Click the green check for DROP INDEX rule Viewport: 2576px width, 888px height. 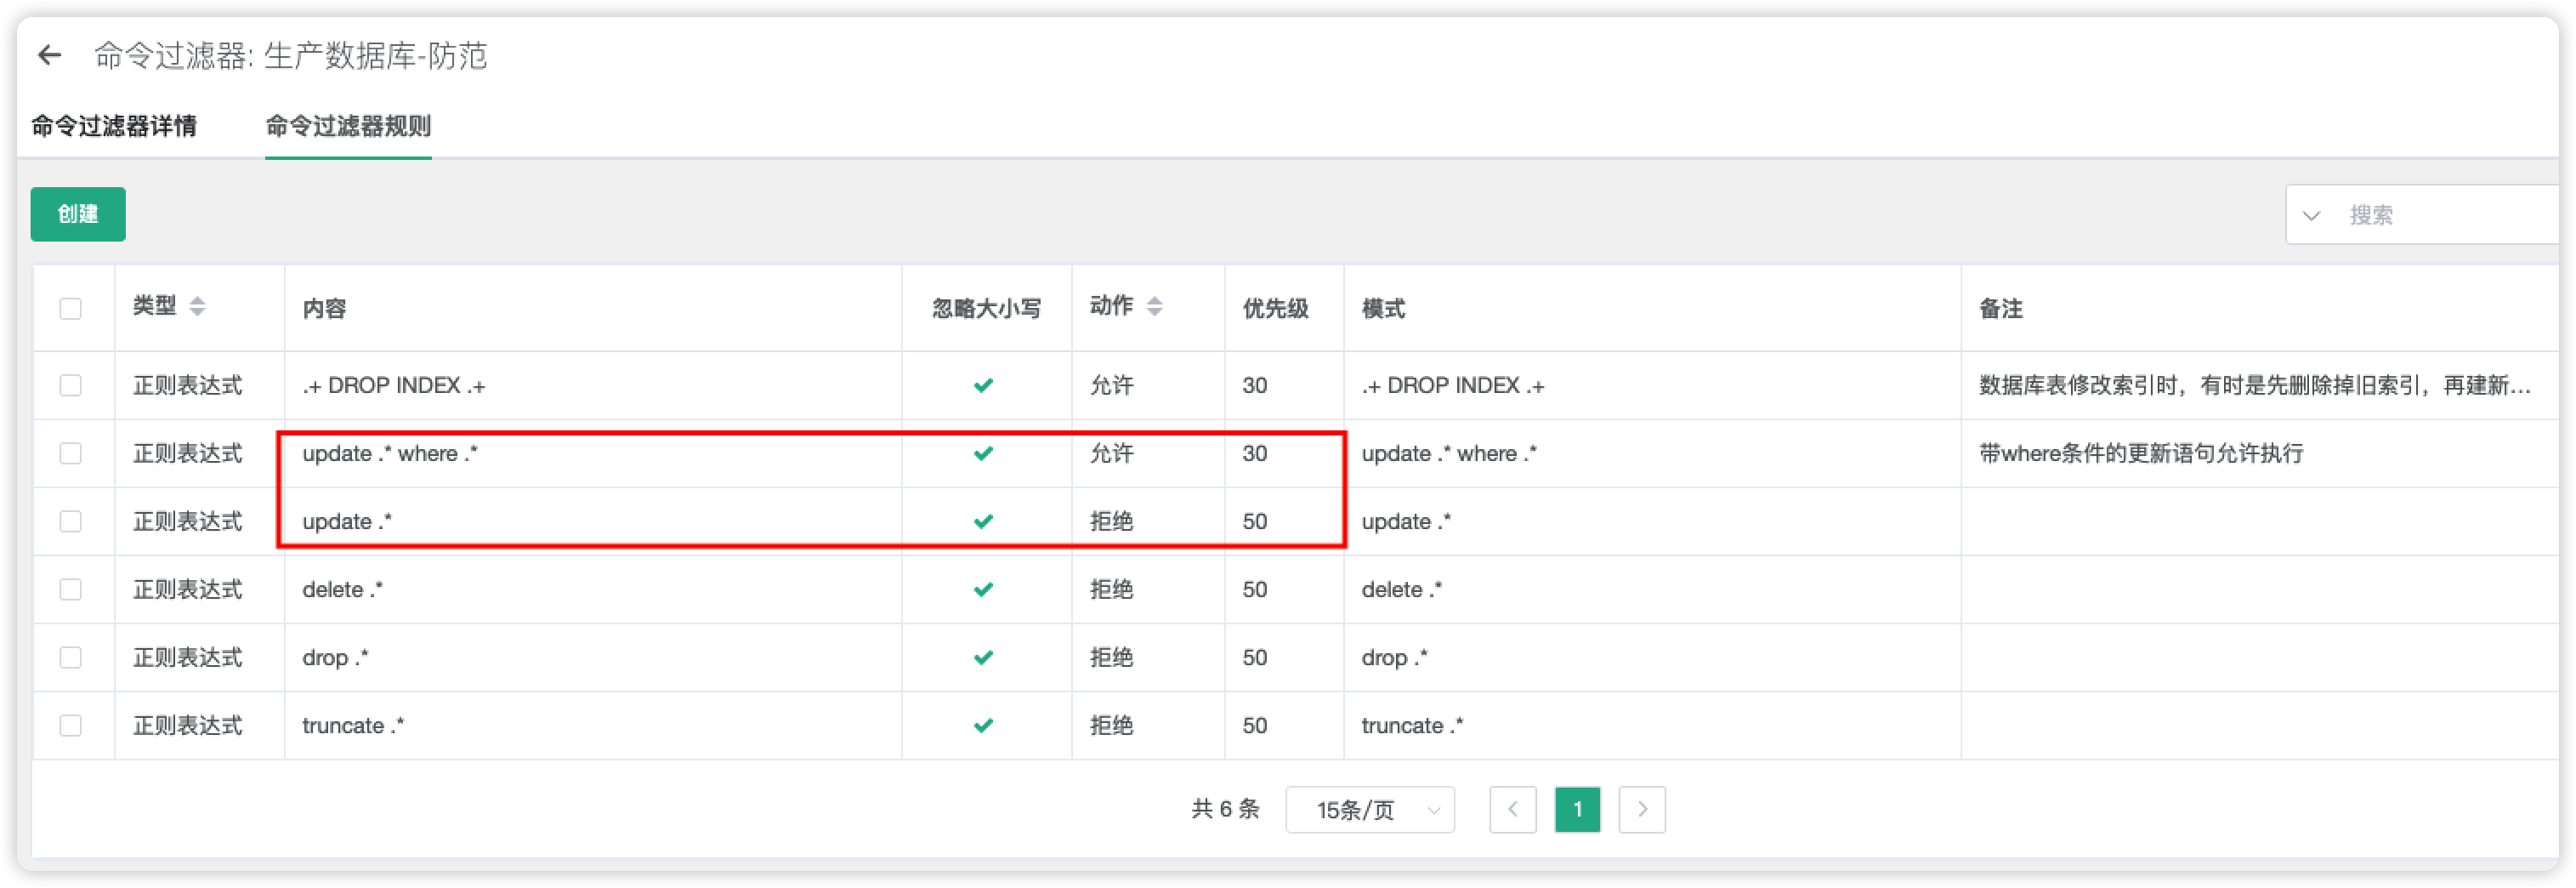click(985, 384)
